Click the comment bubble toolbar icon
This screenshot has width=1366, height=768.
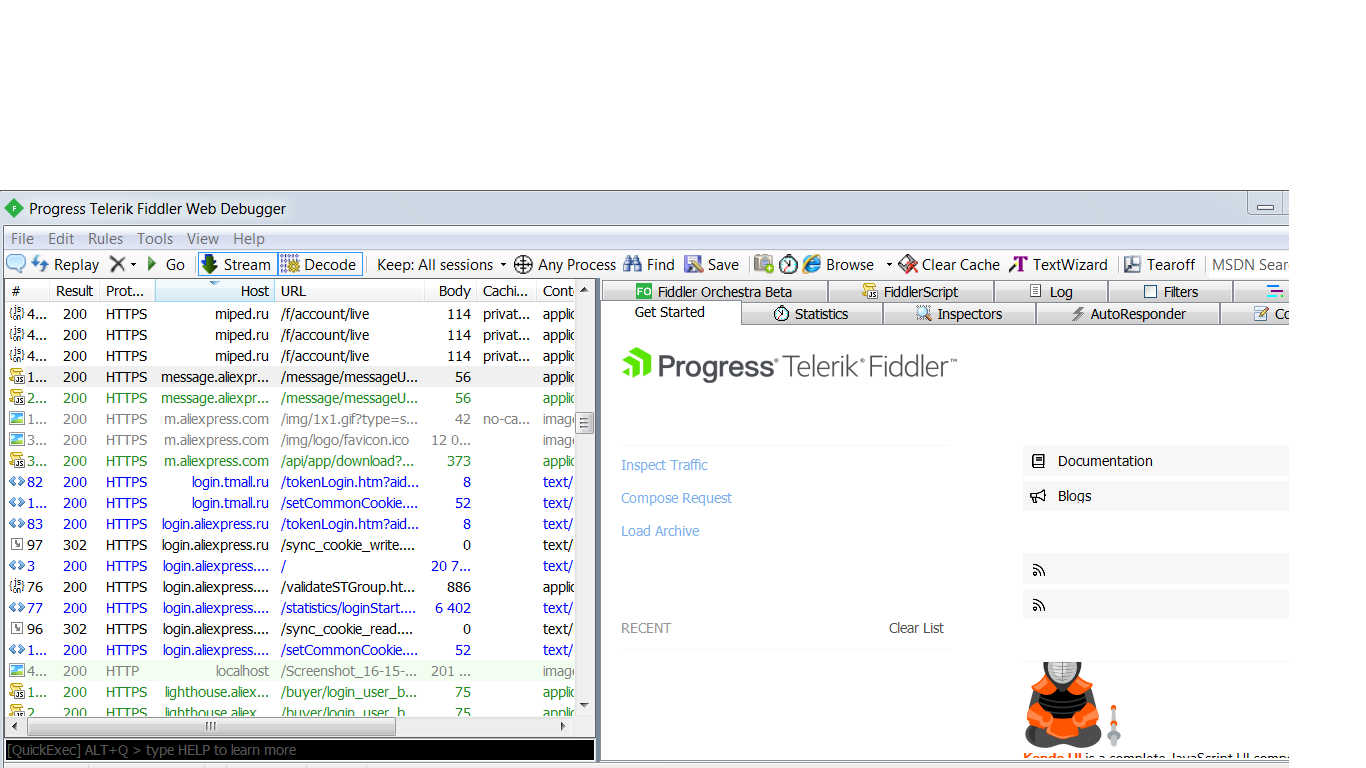16,264
